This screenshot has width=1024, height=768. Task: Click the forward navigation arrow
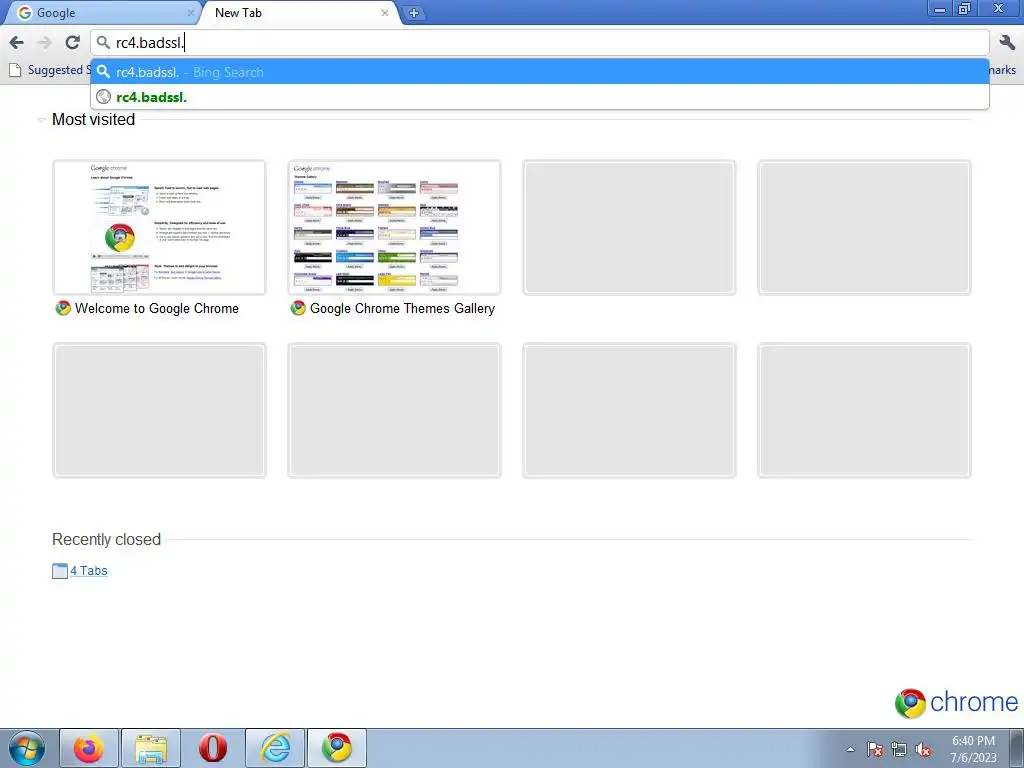click(44, 43)
